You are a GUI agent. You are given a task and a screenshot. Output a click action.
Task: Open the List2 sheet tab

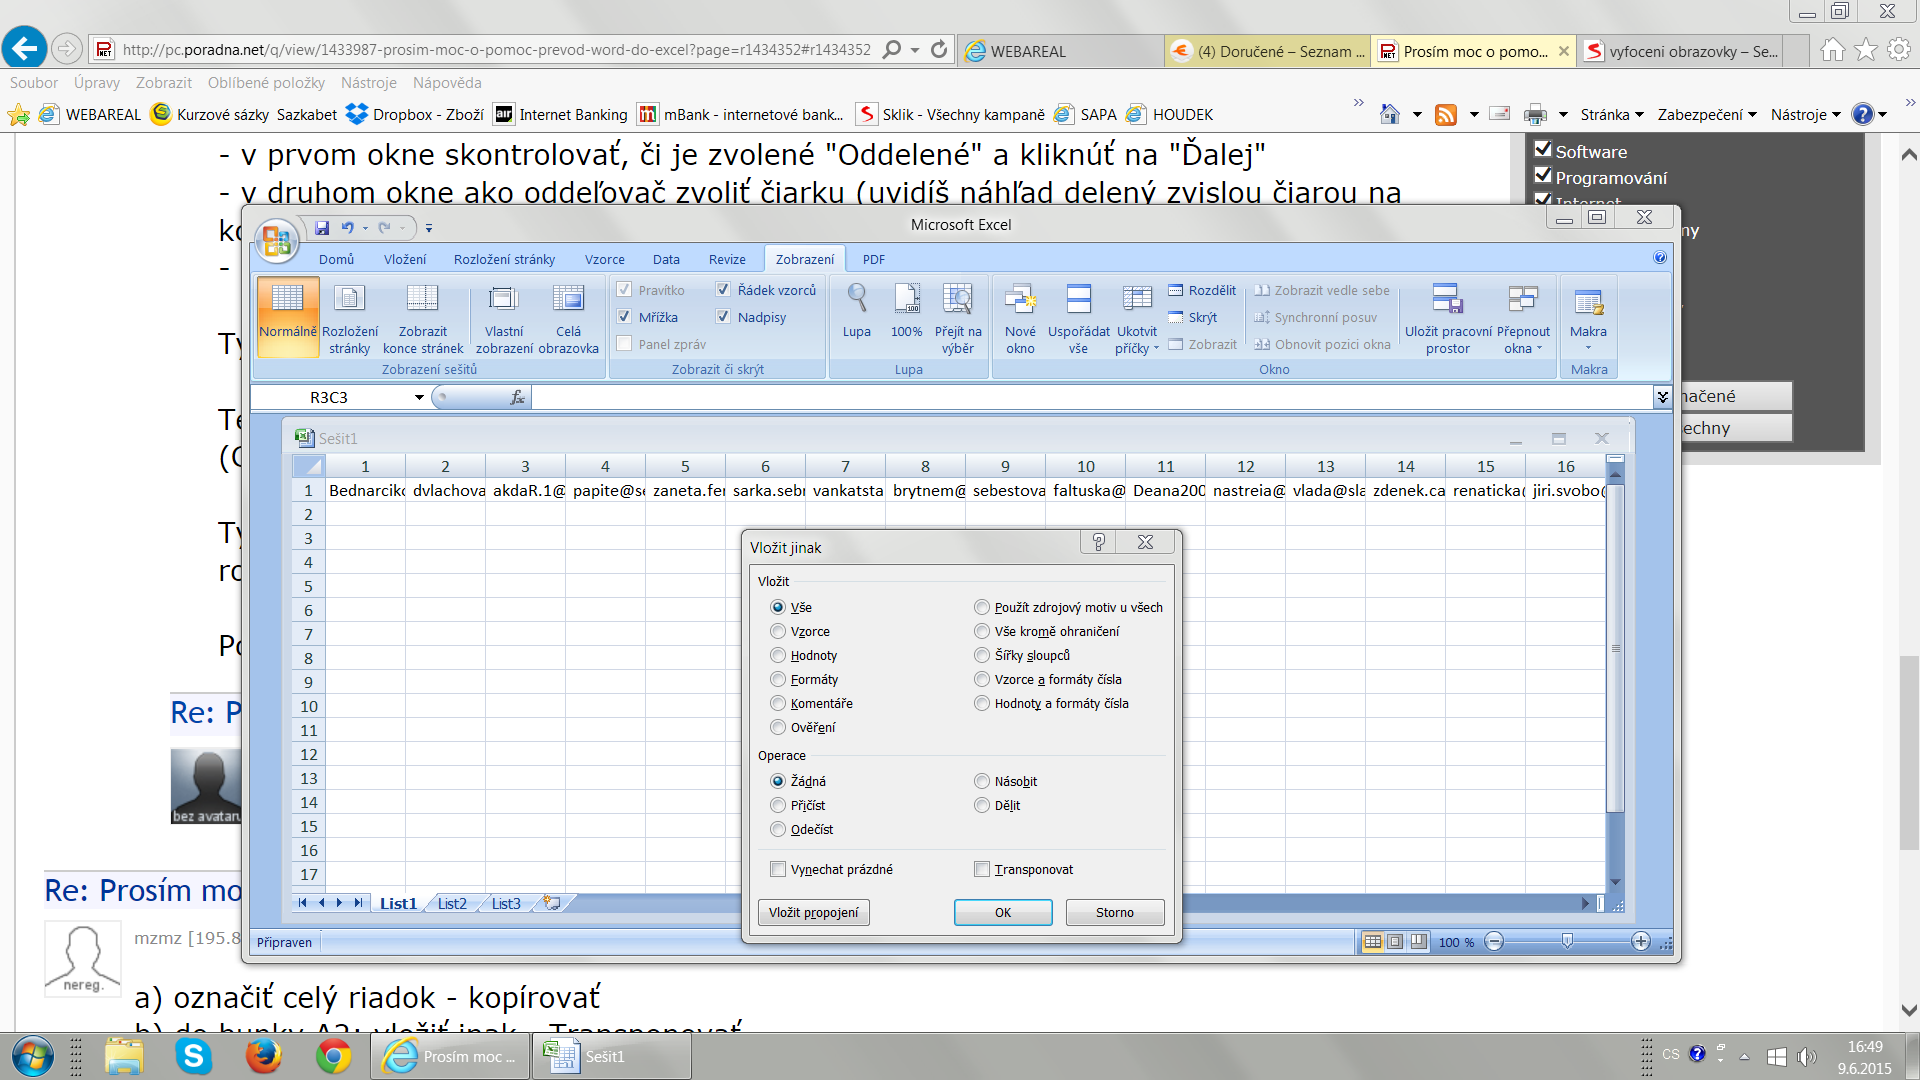coord(452,904)
